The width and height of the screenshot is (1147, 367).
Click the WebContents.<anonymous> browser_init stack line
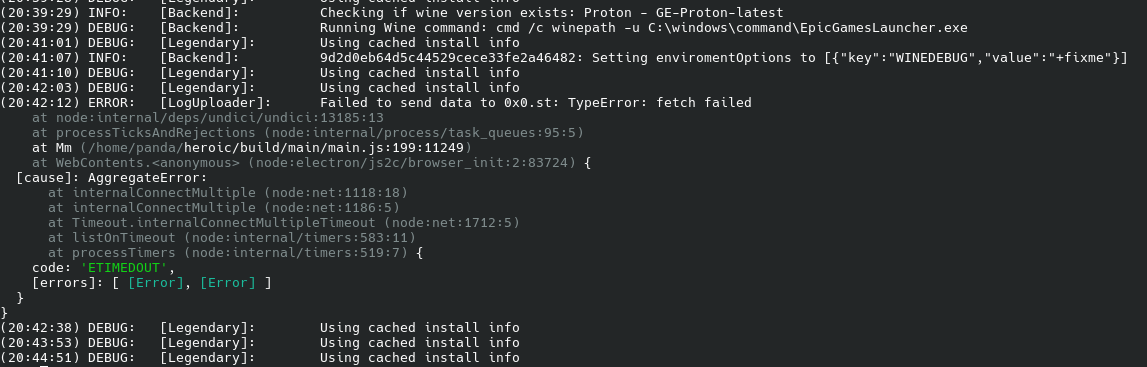tap(312, 163)
